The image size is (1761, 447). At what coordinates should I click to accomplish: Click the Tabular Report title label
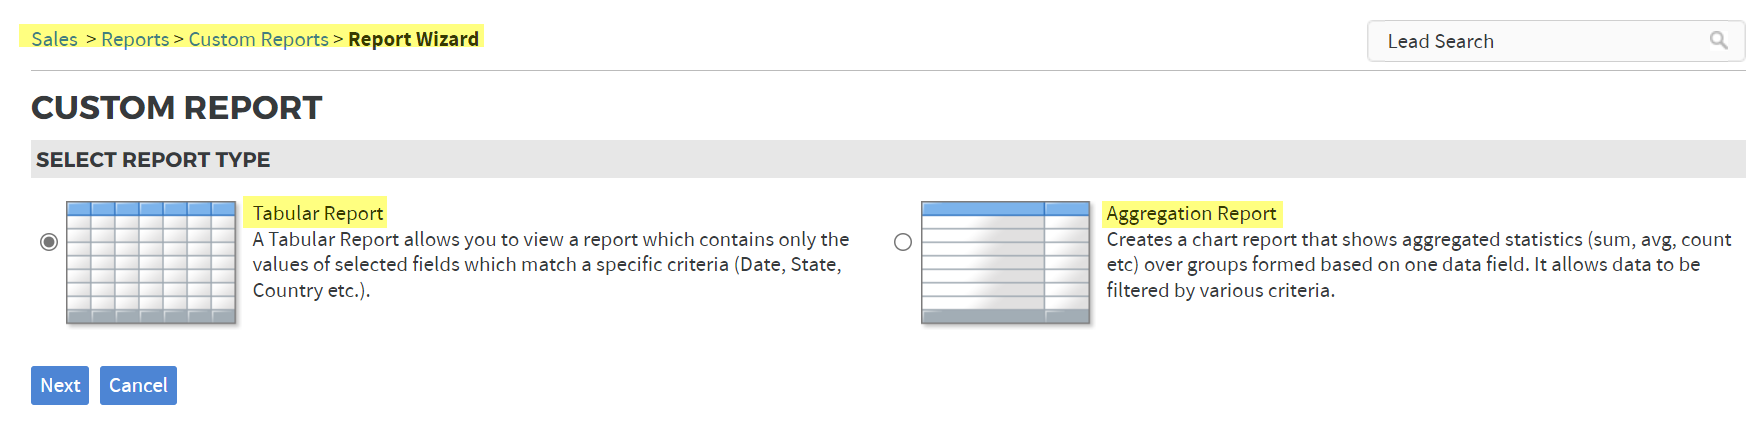pyautogui.click(x=317, y=213)
